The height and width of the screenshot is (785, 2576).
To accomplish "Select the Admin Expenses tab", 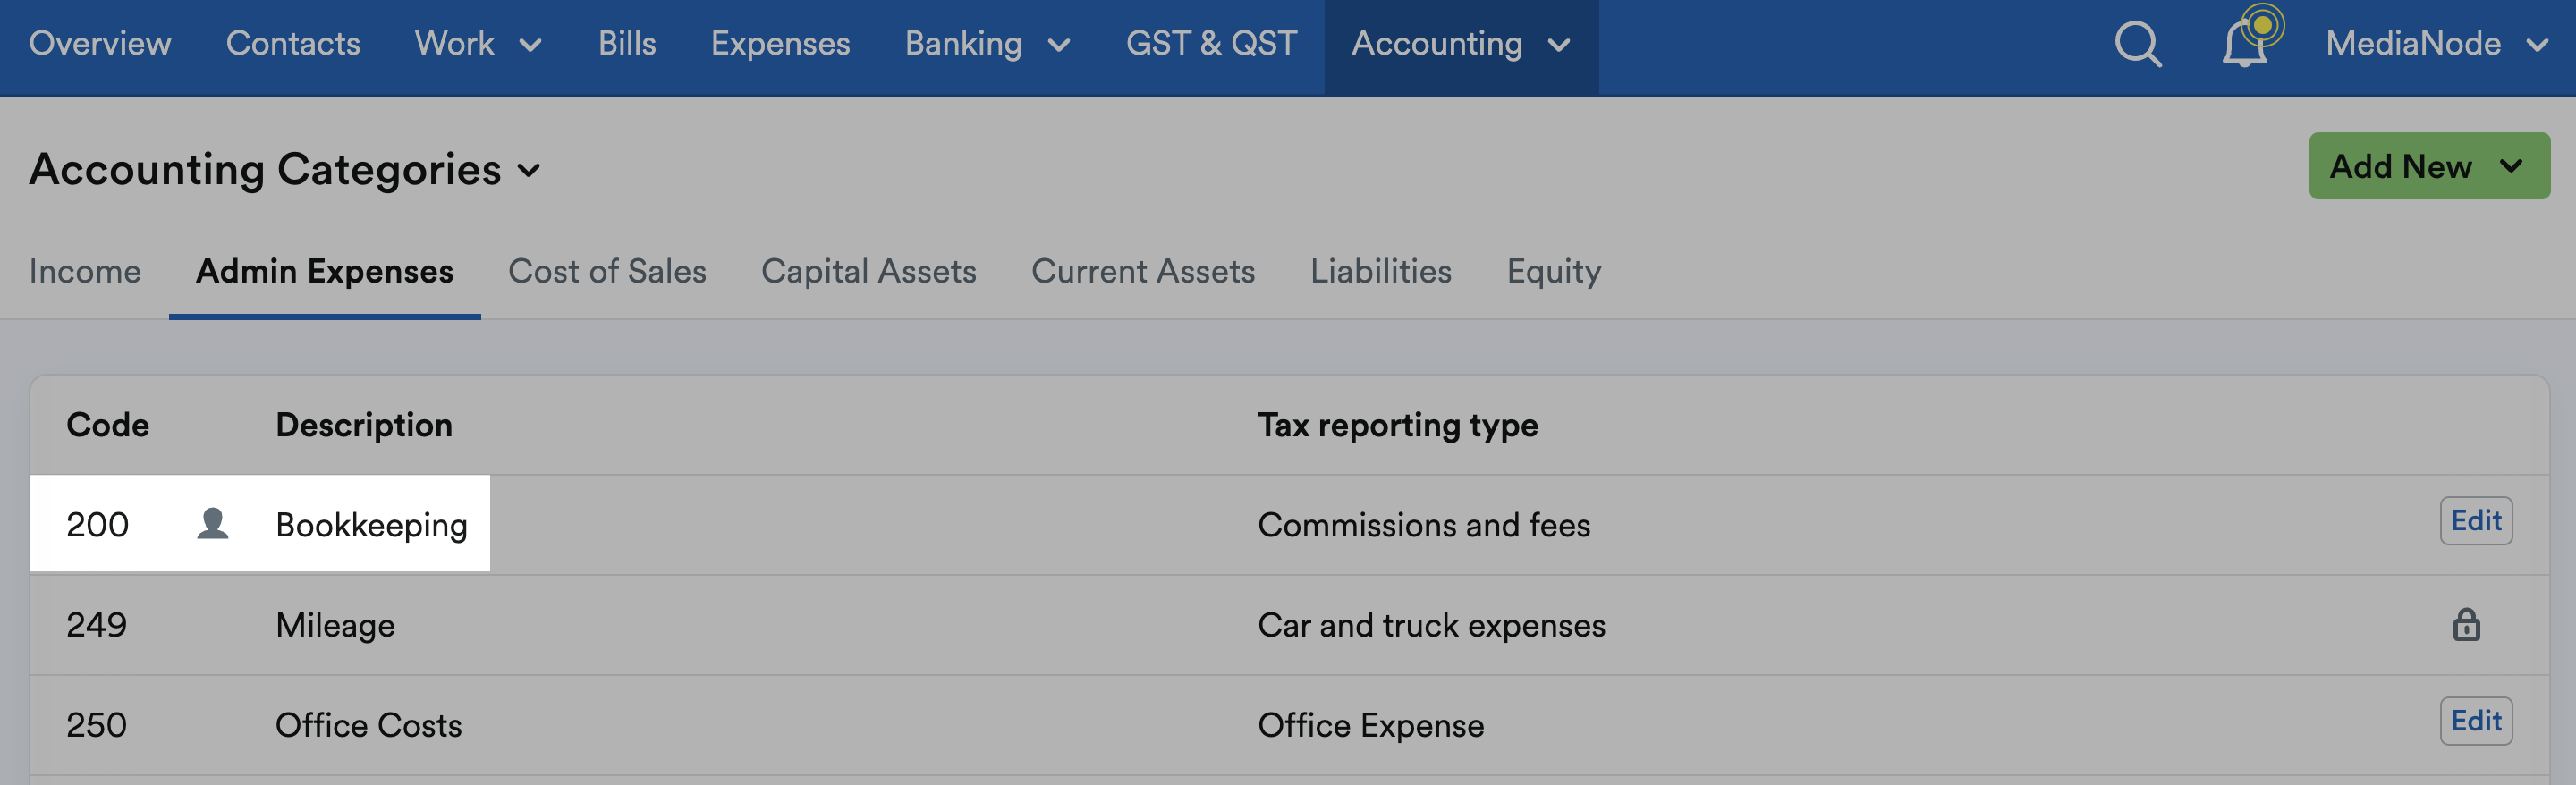I will 324,271.
